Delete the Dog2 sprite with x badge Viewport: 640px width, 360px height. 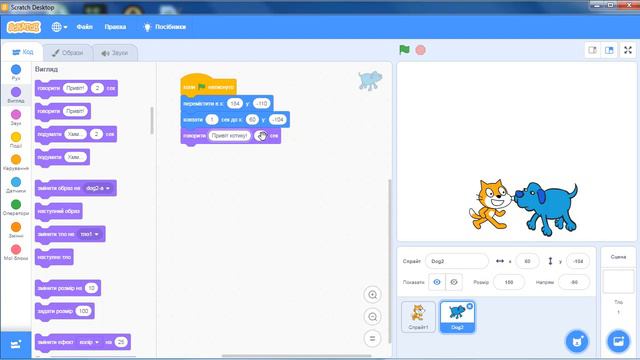(470, 306)
